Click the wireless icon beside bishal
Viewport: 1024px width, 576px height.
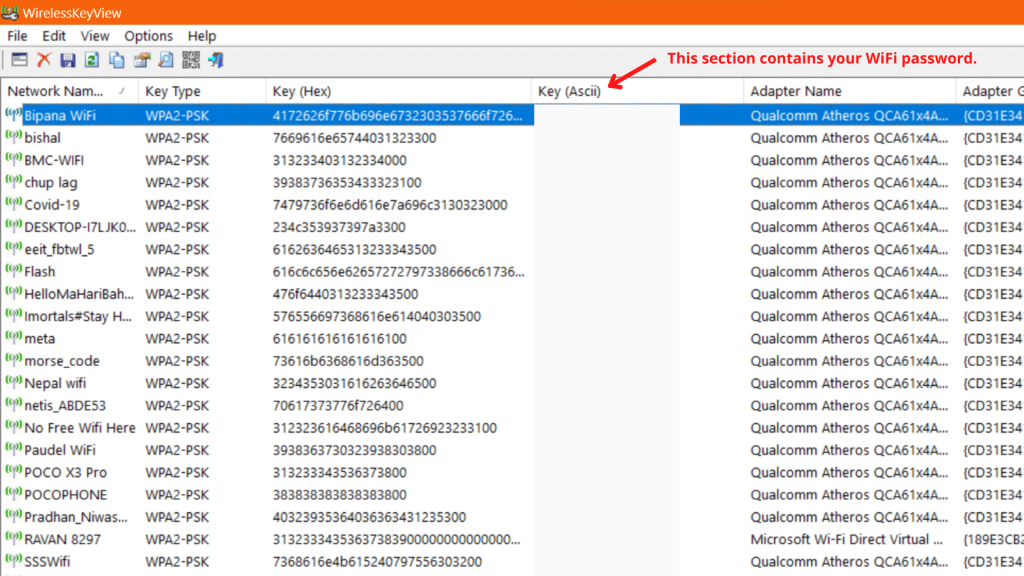pos(13,137)
